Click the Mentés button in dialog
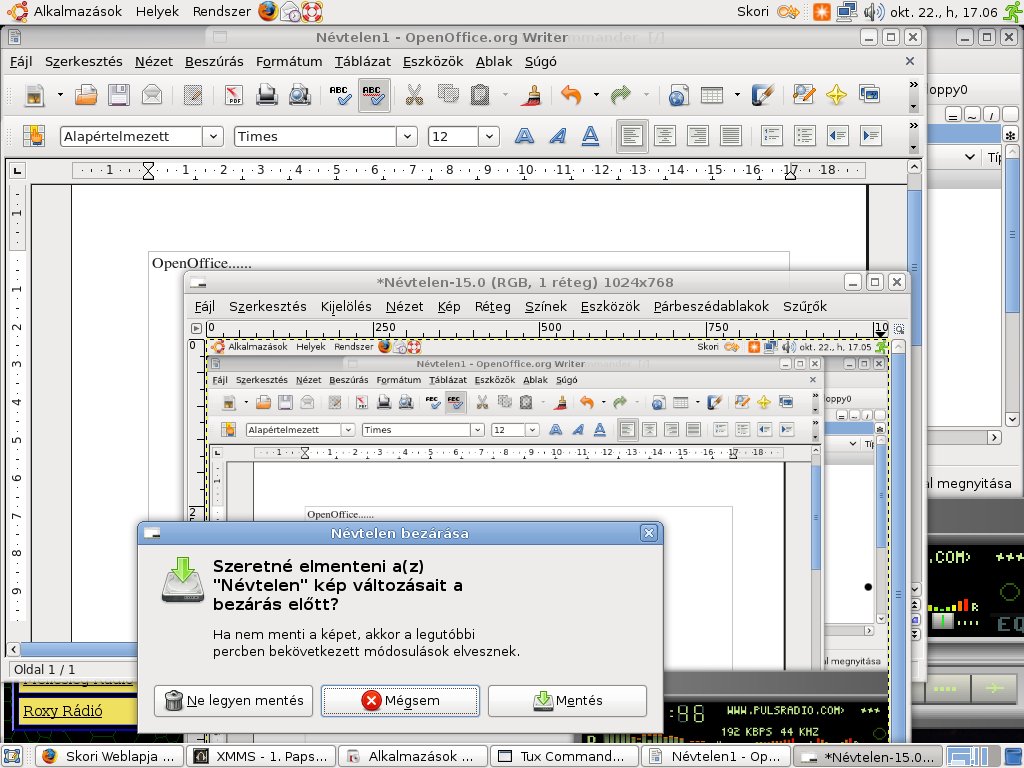1024x768 pixels. [567, 700]
